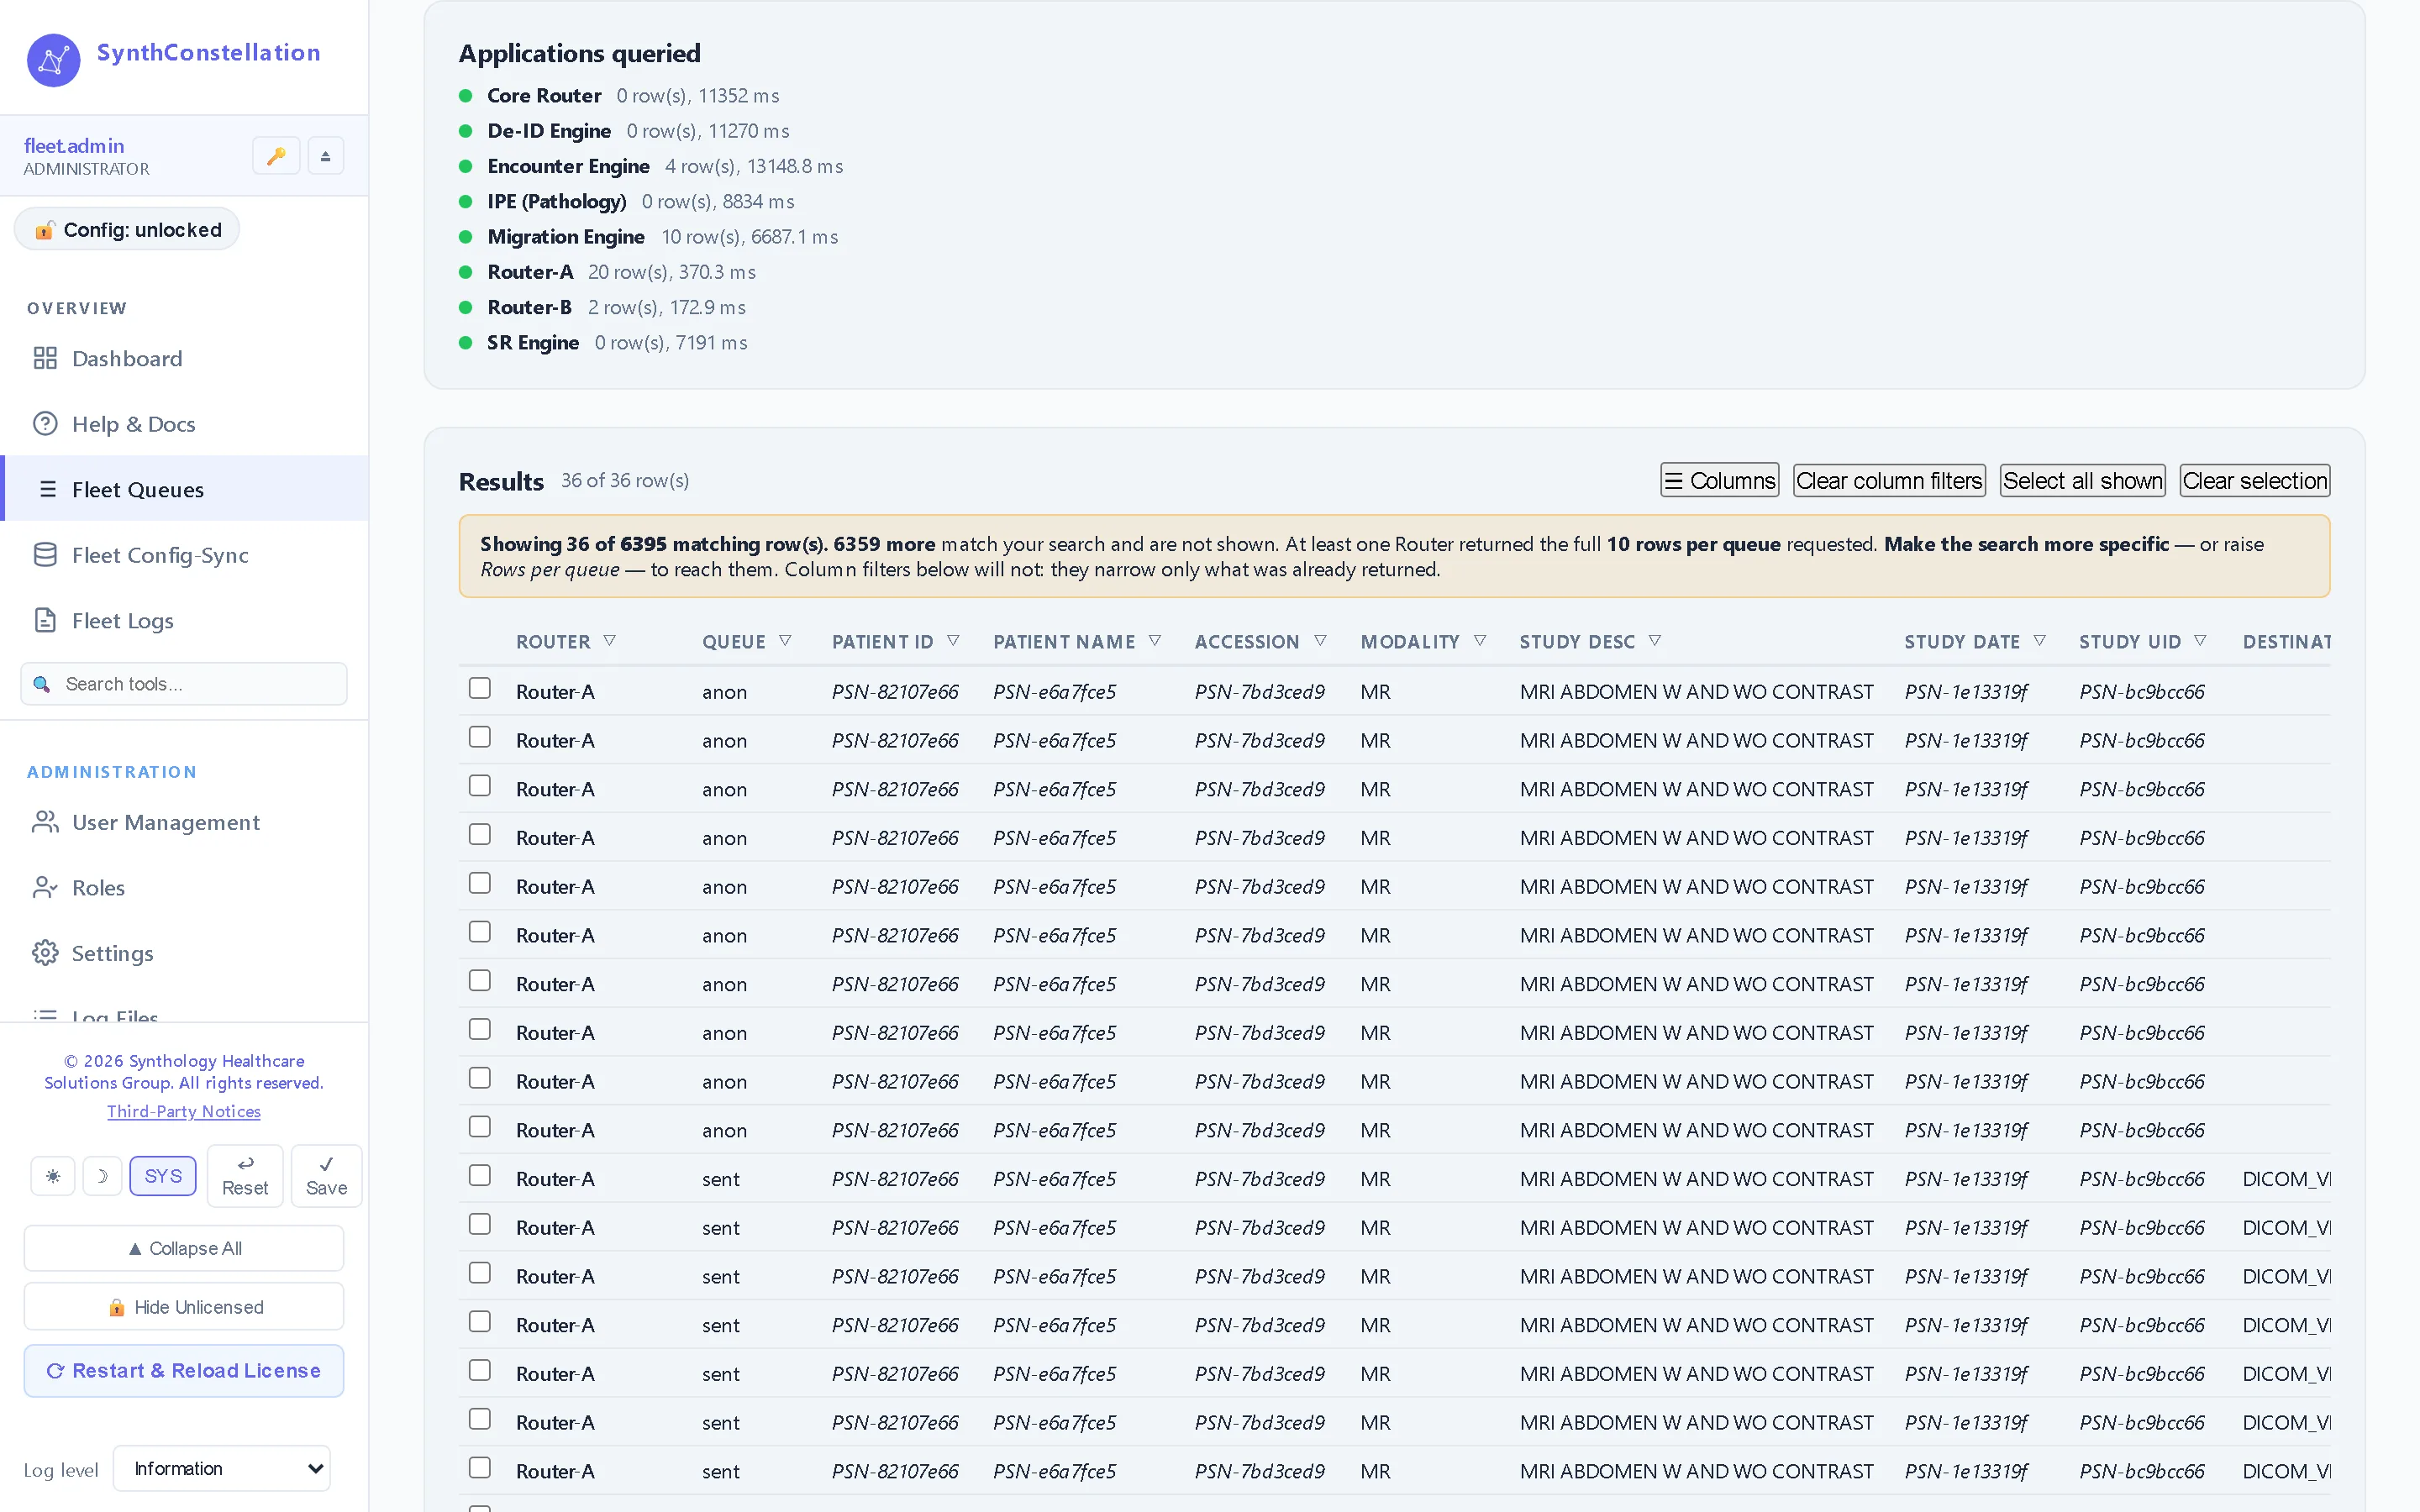Image resolution: width=2420 pixels, height=1512 pixels.
Task: Switch to dark theme with moon icon
Action: pos(101,1176)
